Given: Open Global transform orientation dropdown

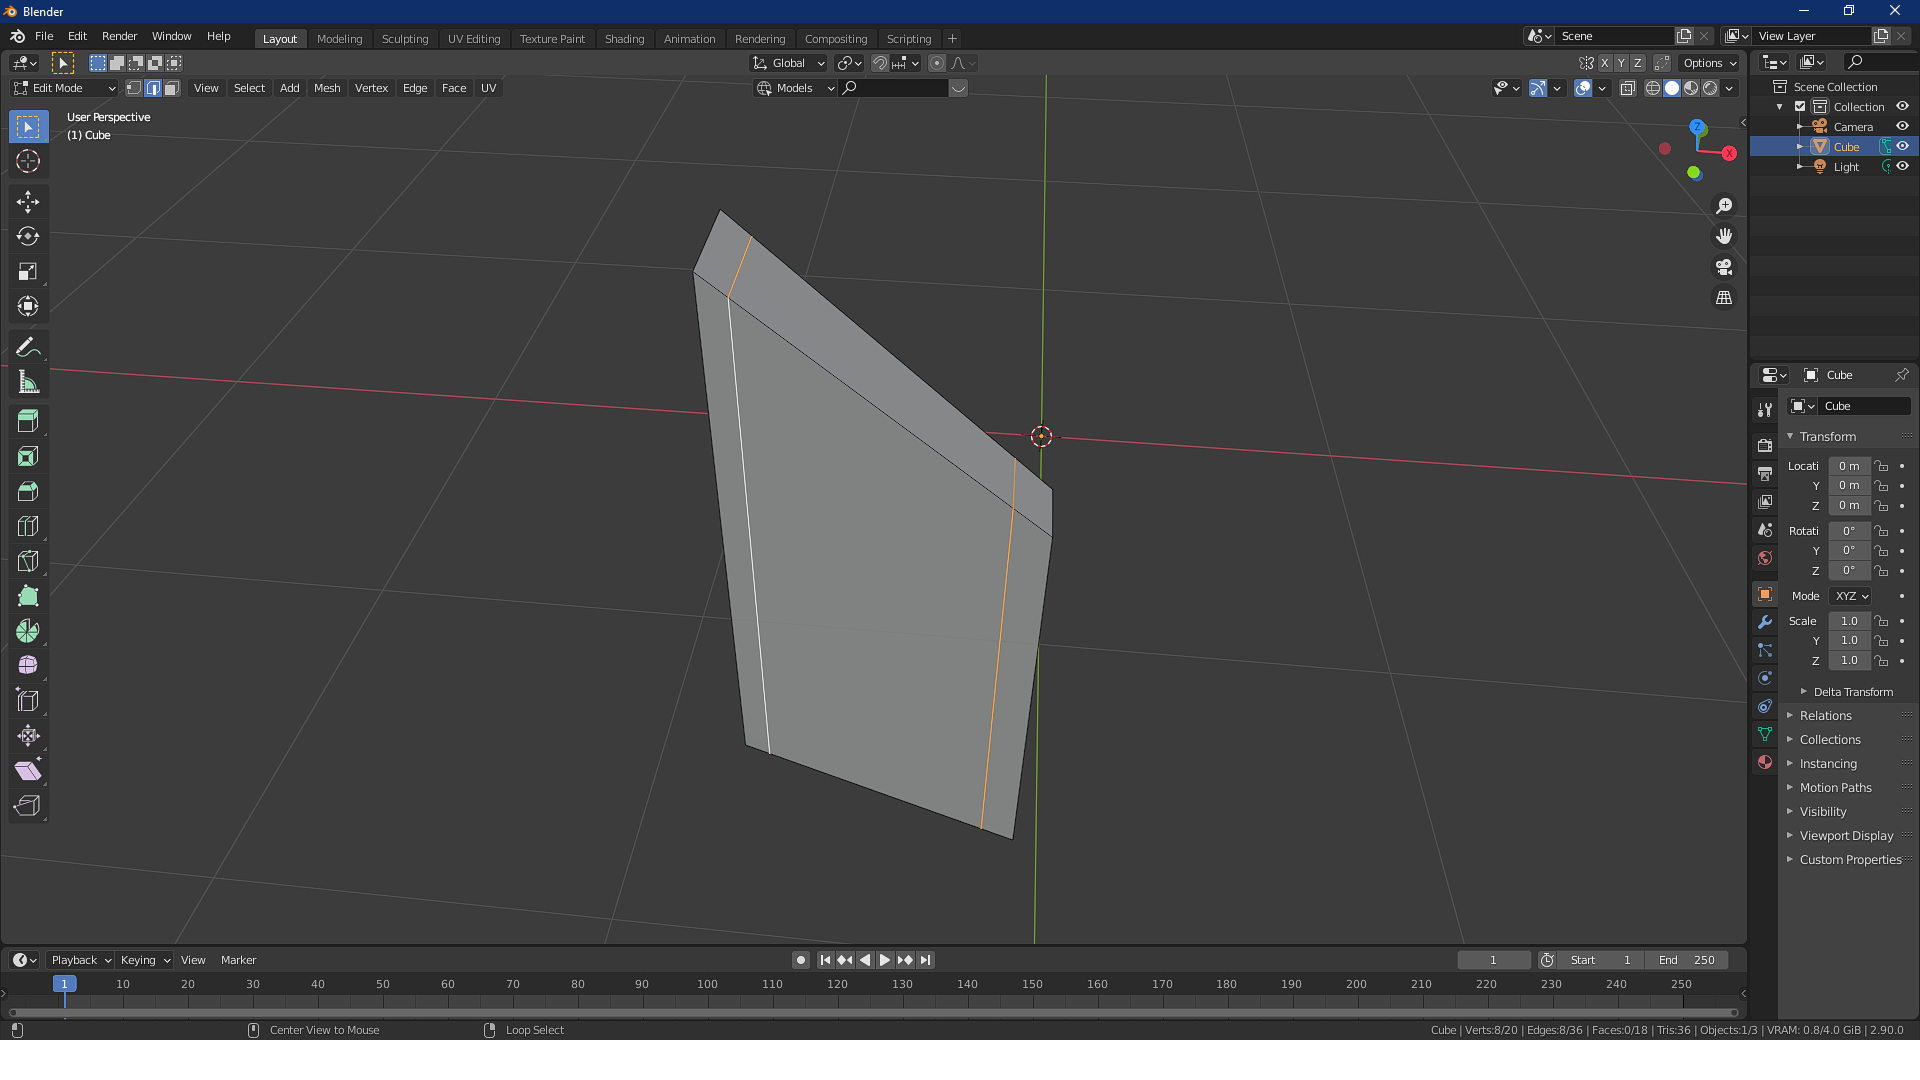Looking at the screenshot, I should tap(789, 63).
